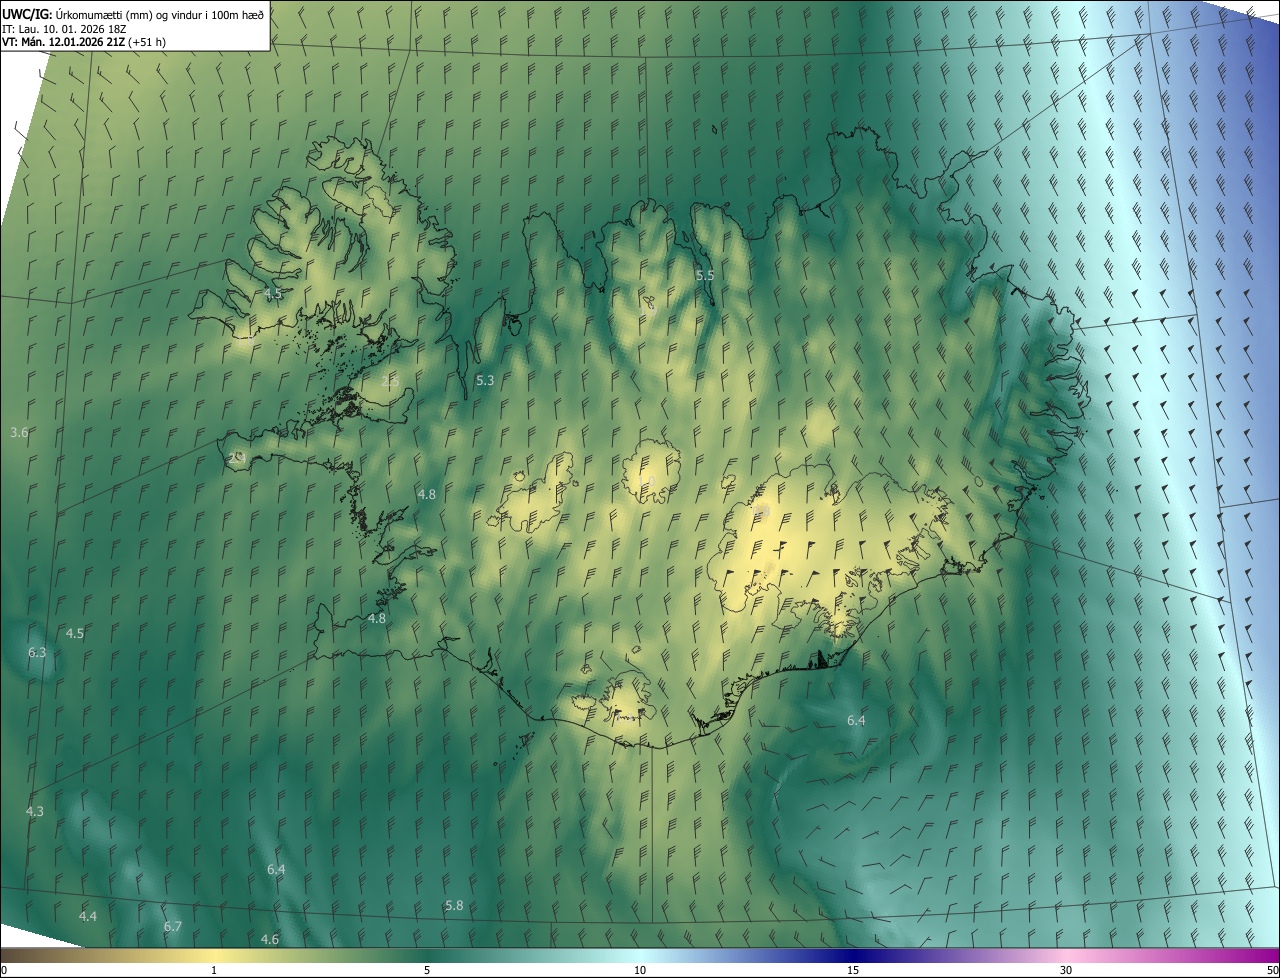
Task: Select the '15' tick on the colour scale
Action: (x=853, y=970)
